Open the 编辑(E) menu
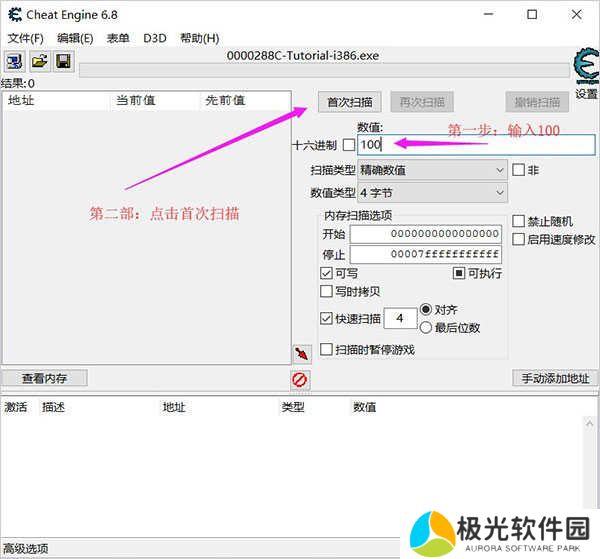The height and width of the screenshot is (559, 600). [75, 38]
